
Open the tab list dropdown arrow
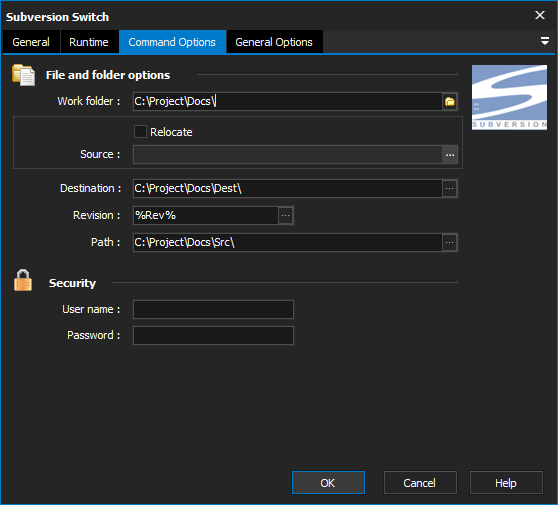[544, 41]
